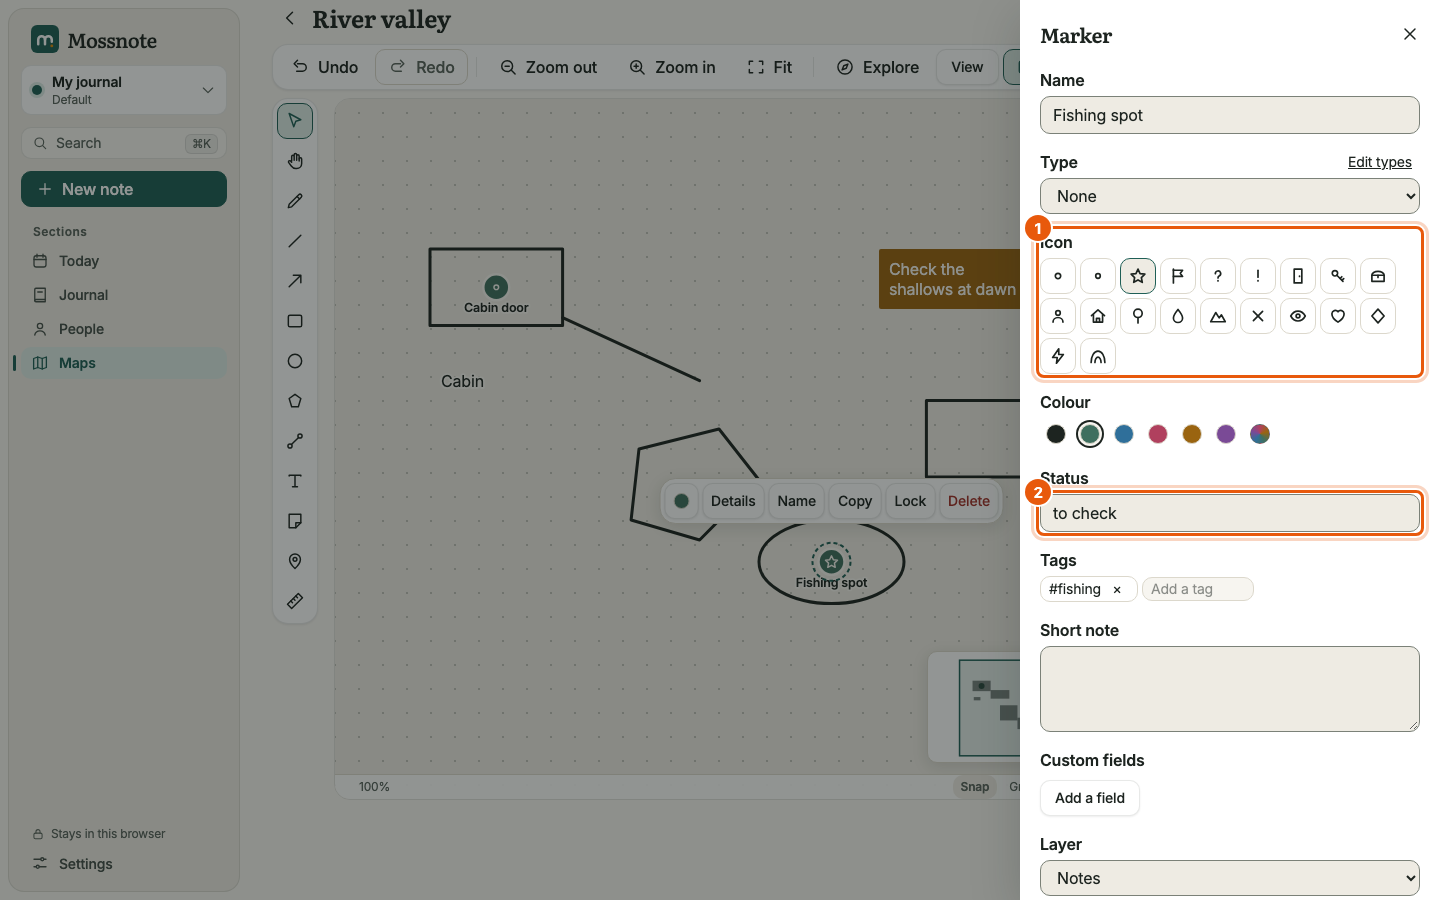Choose the ellipse shape tool
Image resolution: width=1440 pixels, height=900 pixels.
pyautogui.click(x=295, y=361)
